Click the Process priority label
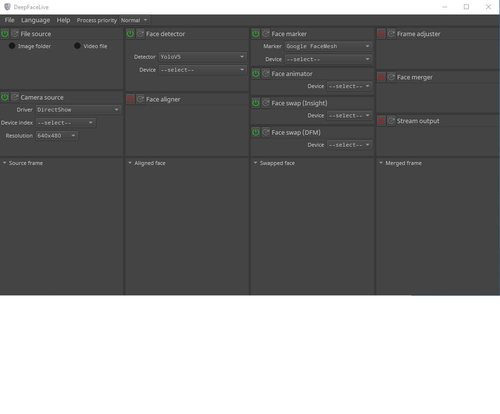The image size is (500, 414). tap(97, 20)
